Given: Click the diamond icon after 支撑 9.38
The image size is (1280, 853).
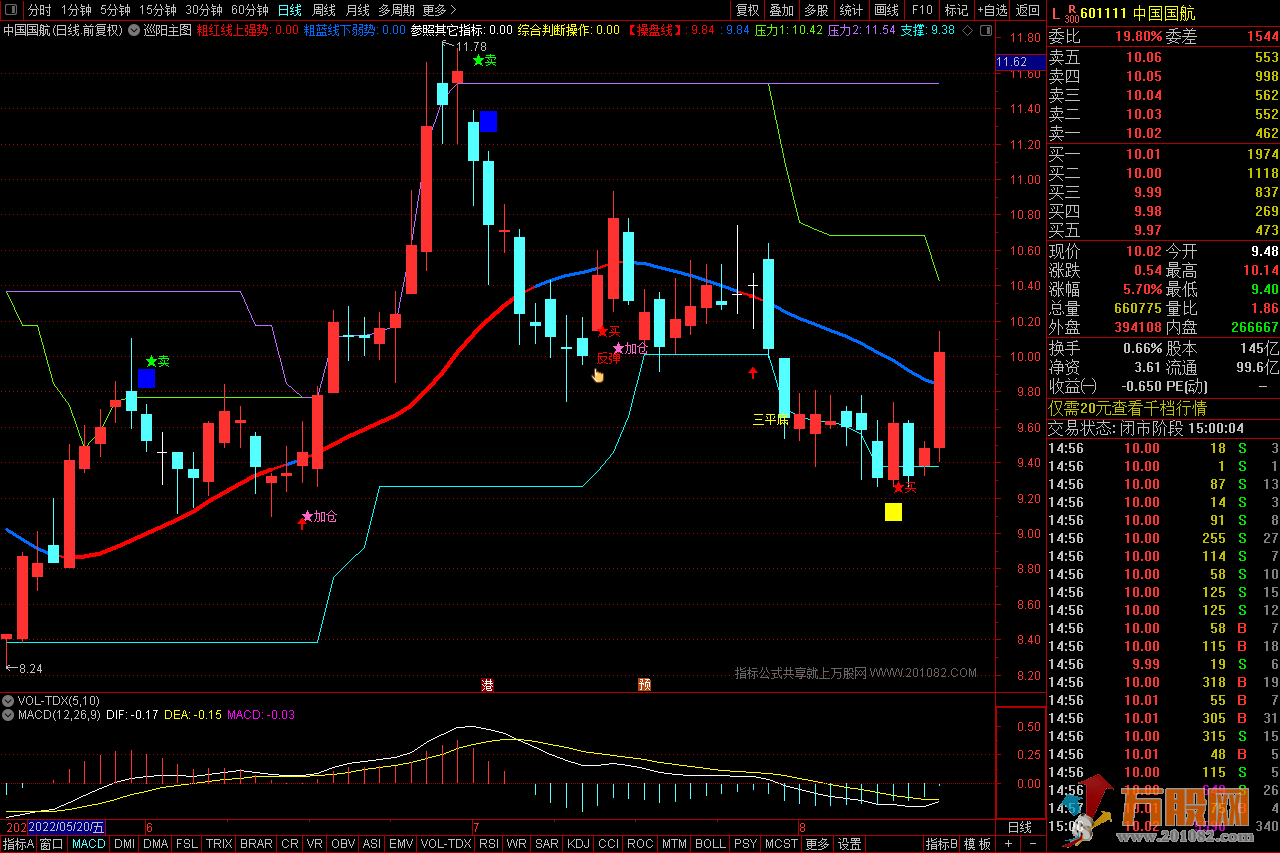Looking at the screenshot, I should click(x=967, y=30).
